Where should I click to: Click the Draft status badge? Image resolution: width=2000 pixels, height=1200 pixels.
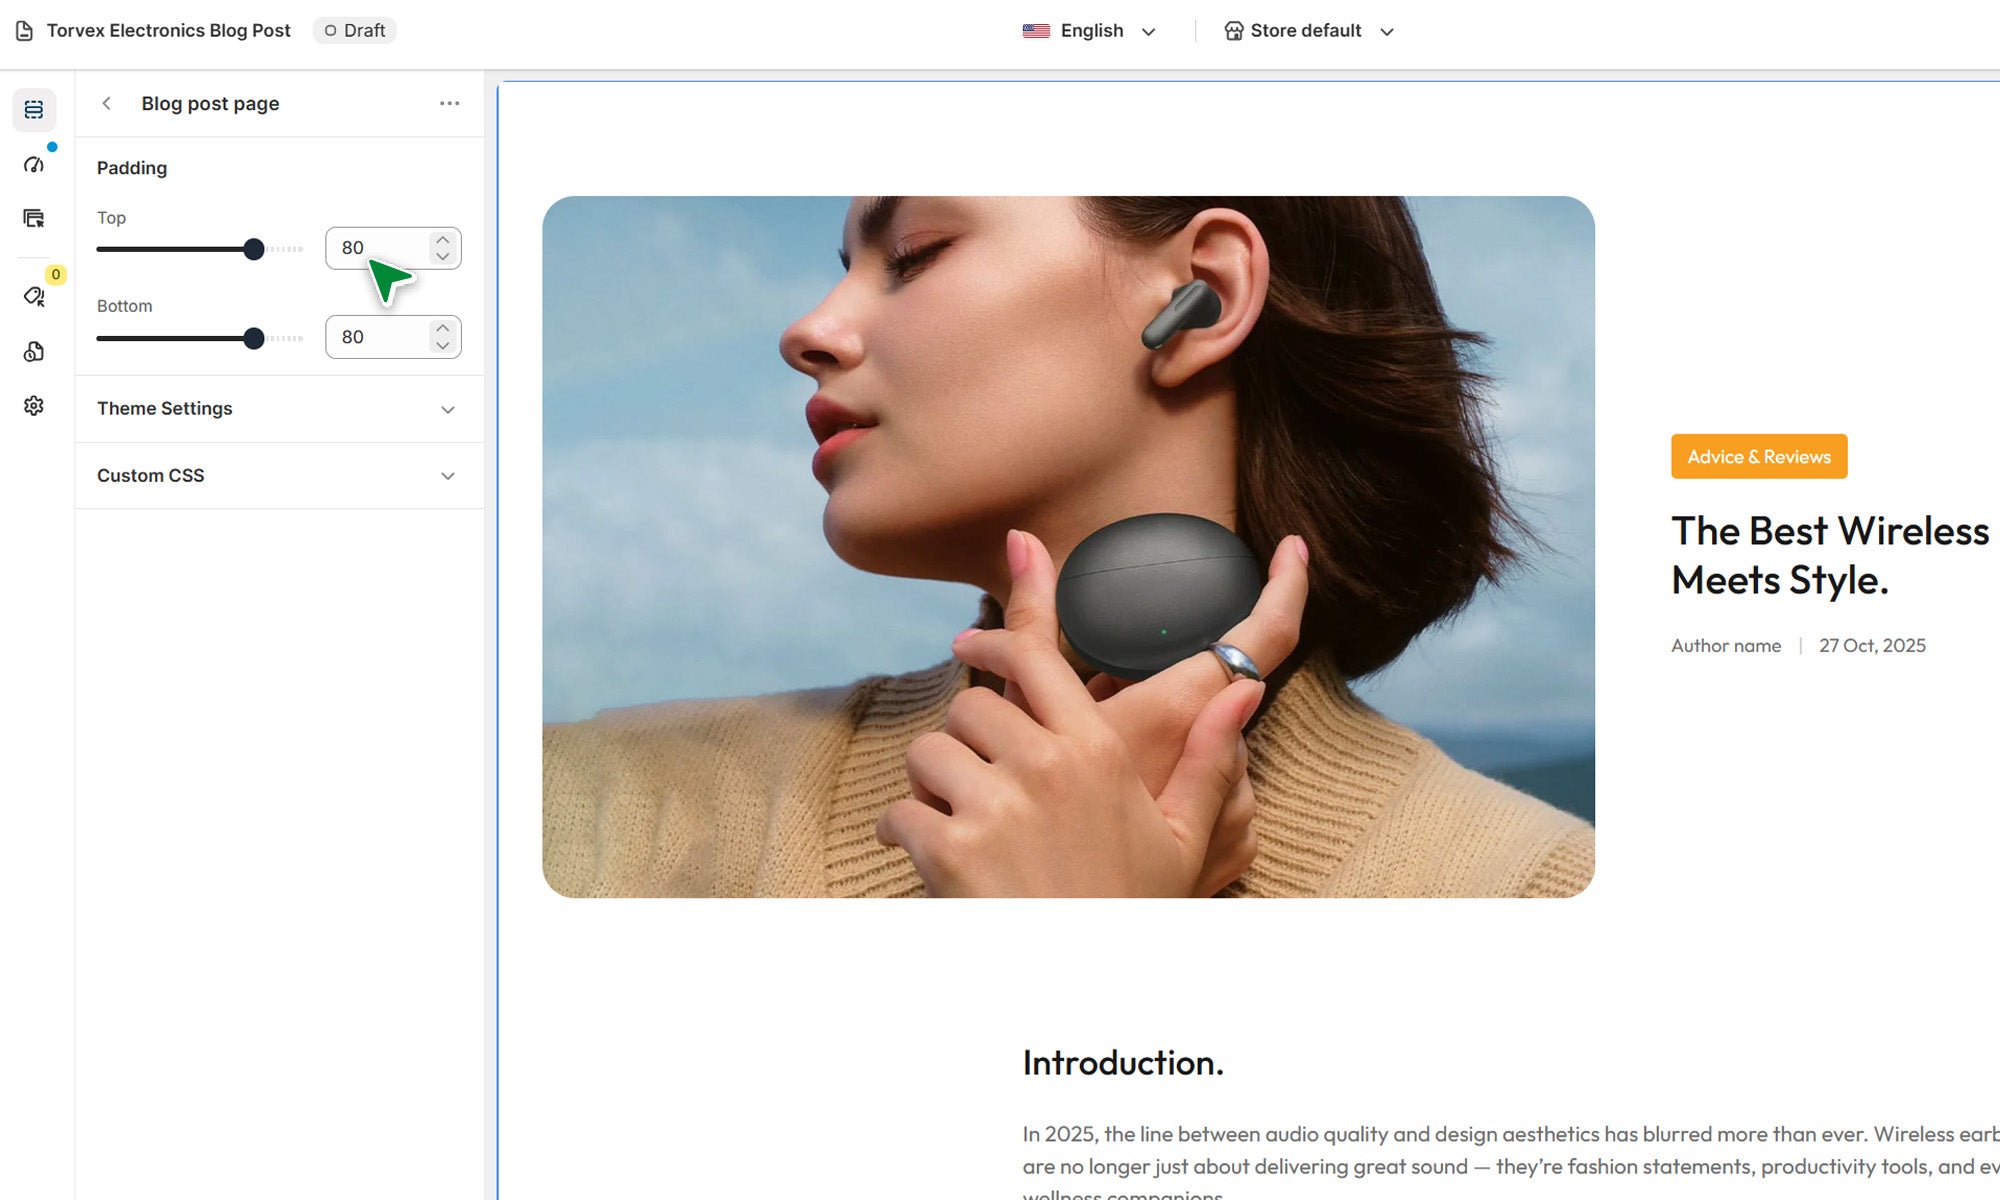(x=355, y=31)
